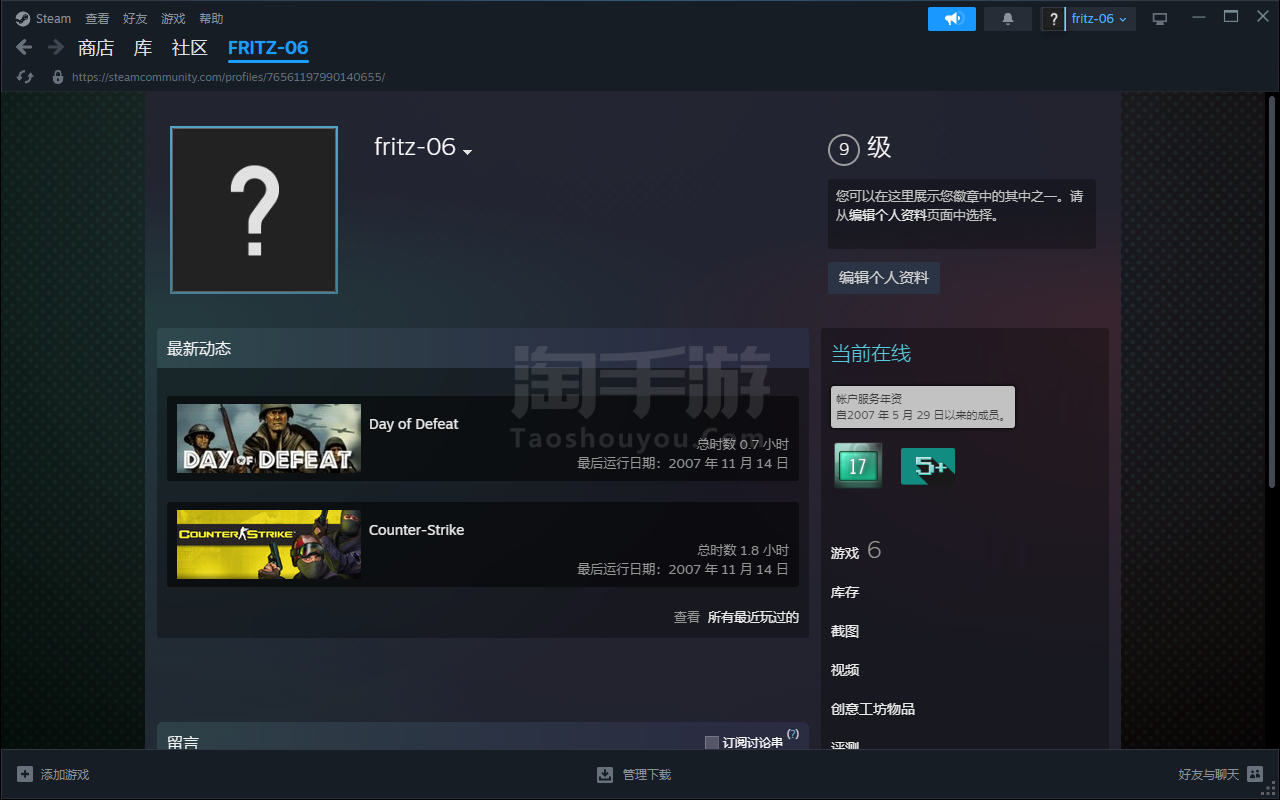The height and width of the screenshot is (800, 1280).
Task: Open notifications bell
Action: 1008,19
